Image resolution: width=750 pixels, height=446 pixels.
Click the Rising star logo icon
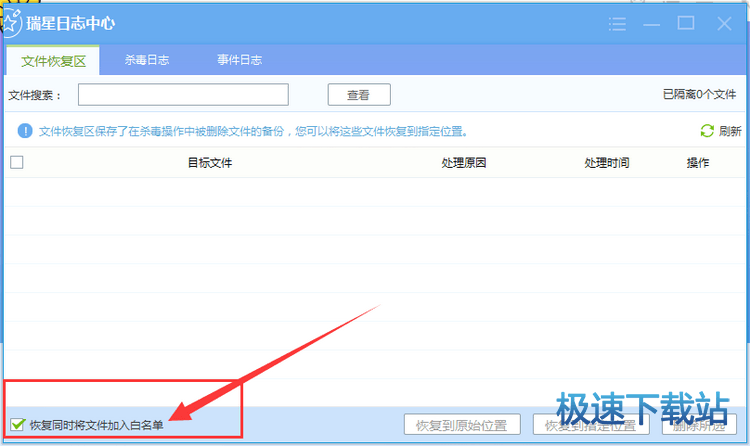tap(11, 22)
